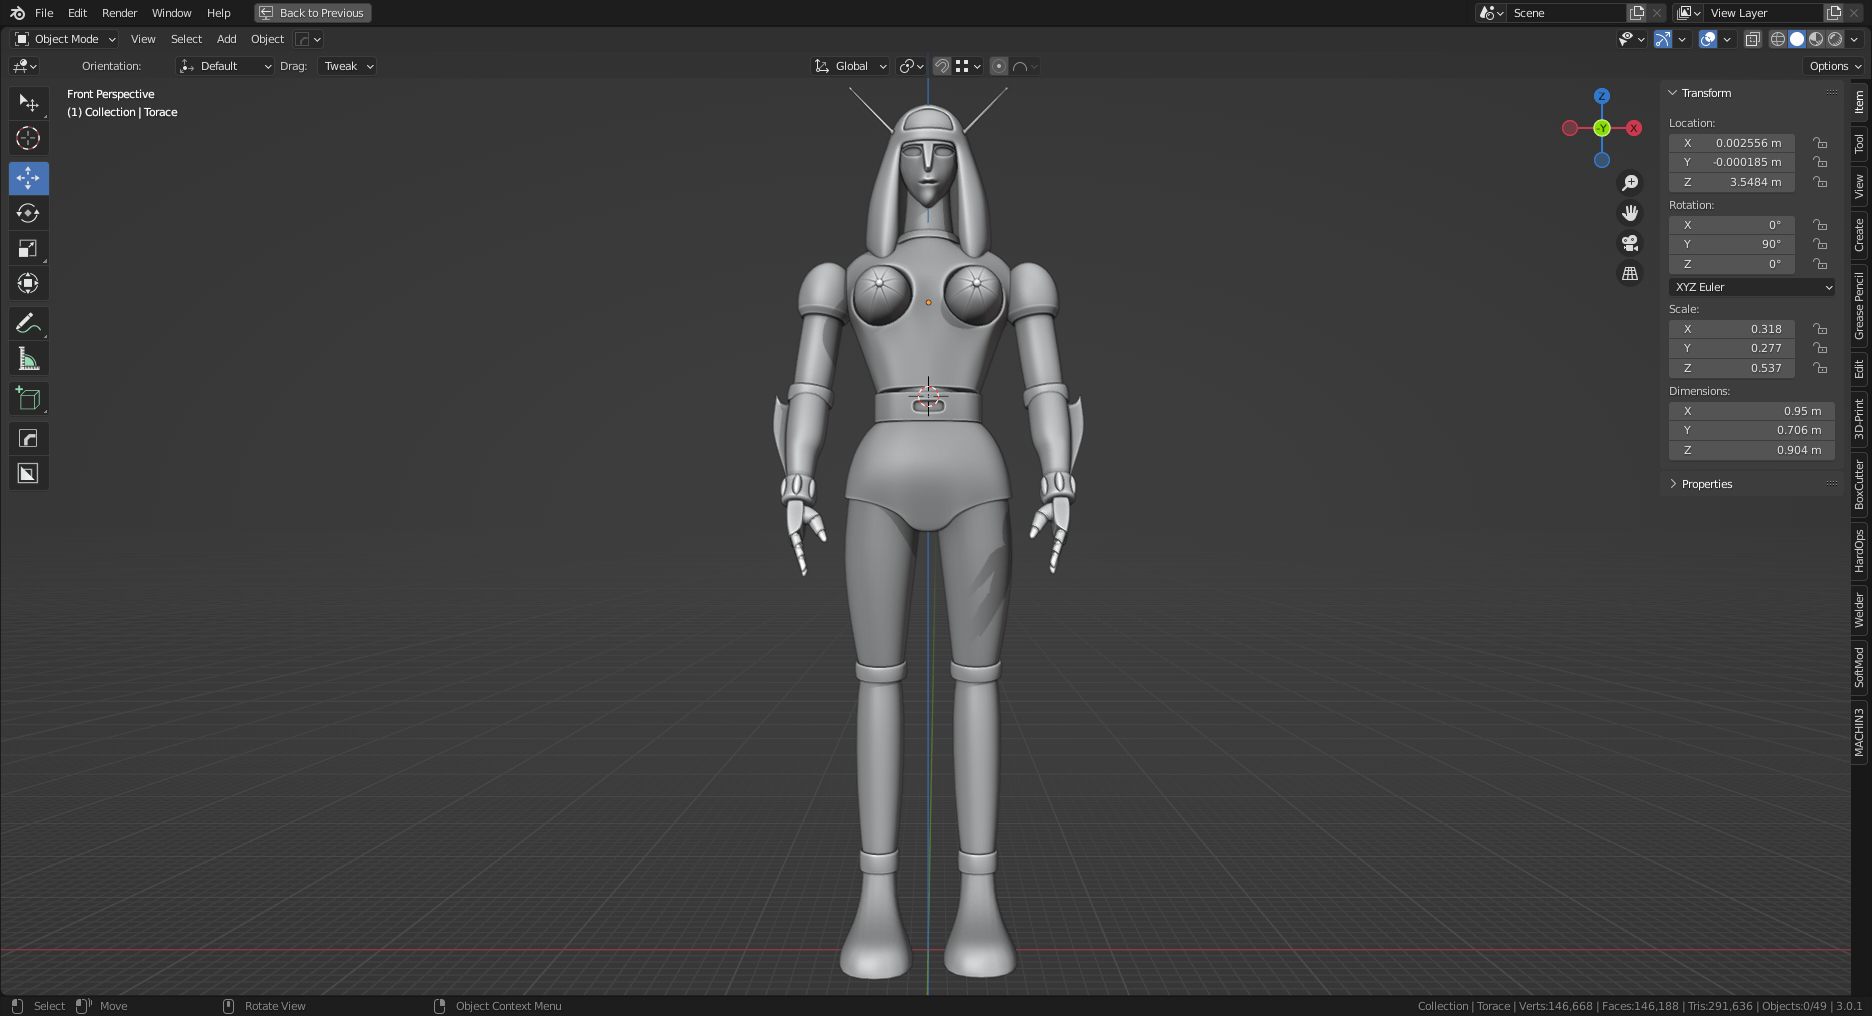Click the Z axis on navigation gizmo
The image size is (1872, 1016).
coord(1602,96)
